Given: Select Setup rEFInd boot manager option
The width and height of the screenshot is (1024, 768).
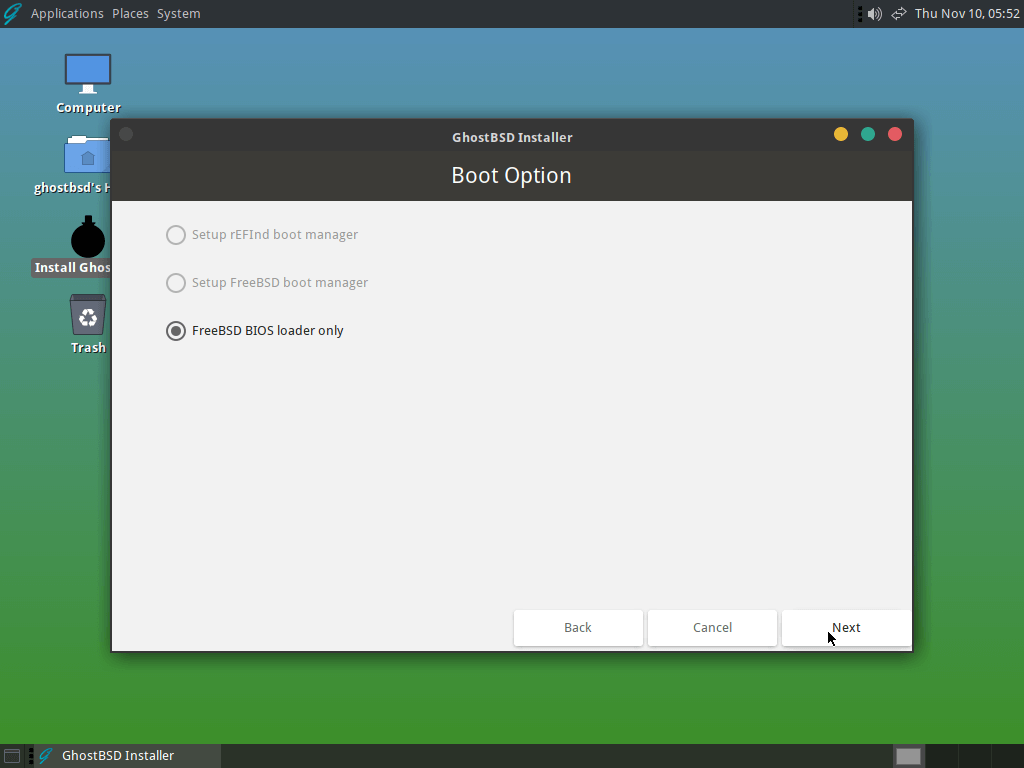Looking at the screenshot, I should coord(262,234).
